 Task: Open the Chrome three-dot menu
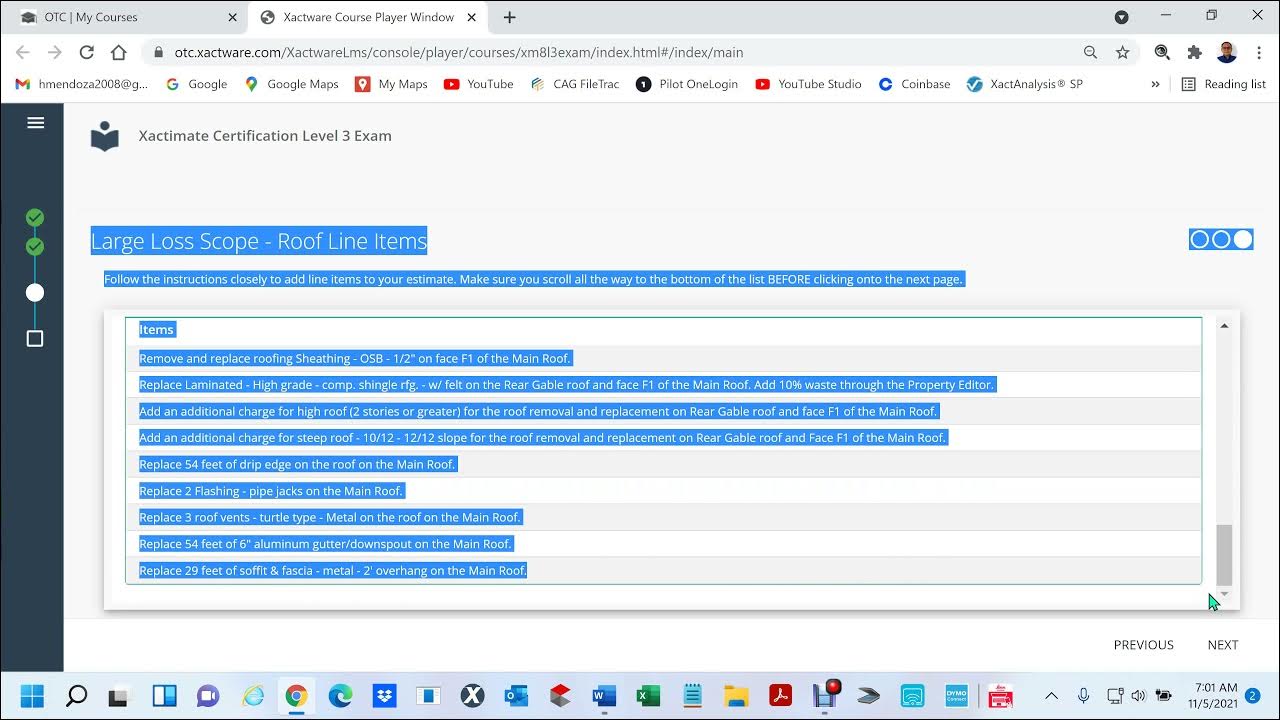(1258, 52)
